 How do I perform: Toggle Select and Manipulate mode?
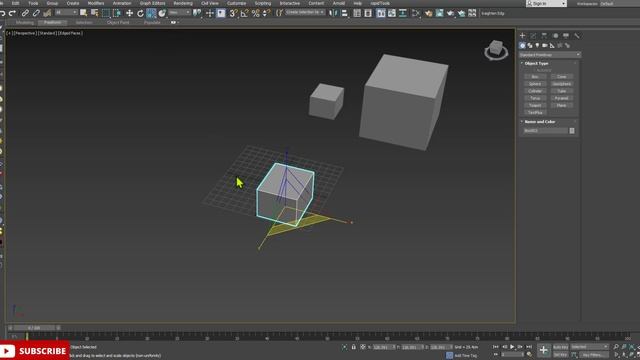pos(210,13)
